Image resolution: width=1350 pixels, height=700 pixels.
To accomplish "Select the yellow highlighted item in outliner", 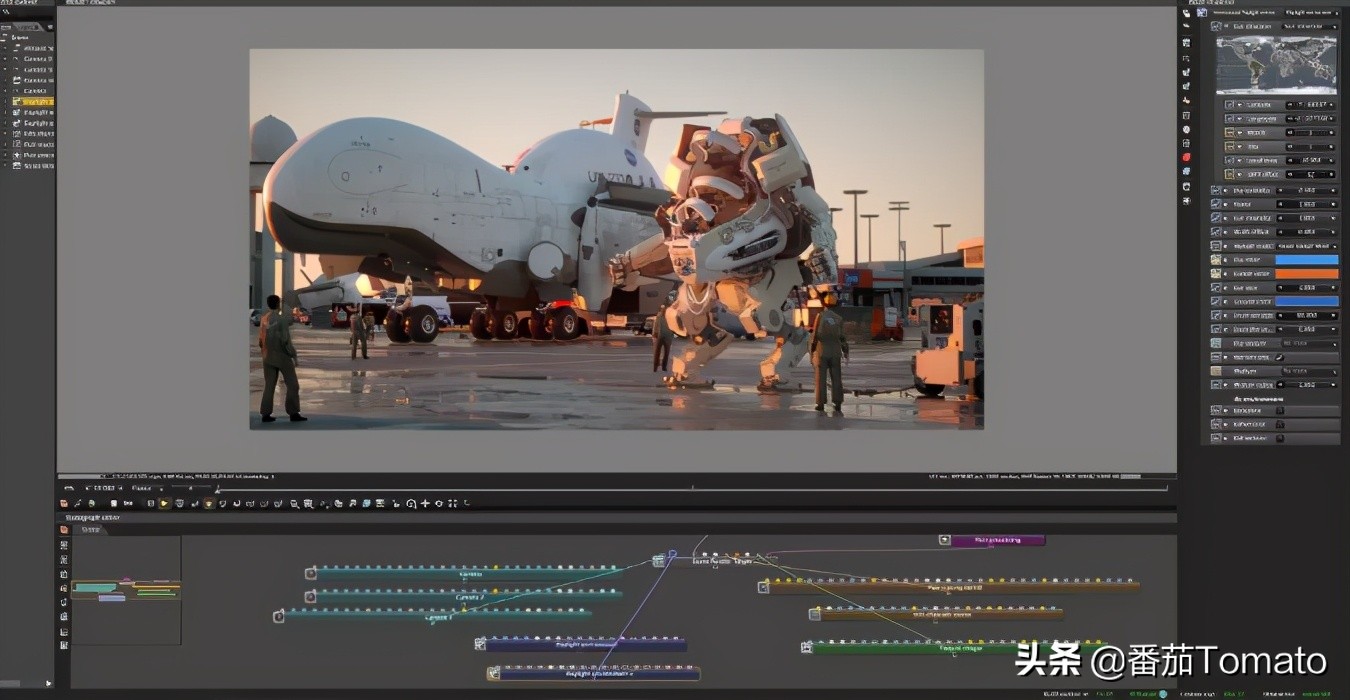I will pos(35,102).
